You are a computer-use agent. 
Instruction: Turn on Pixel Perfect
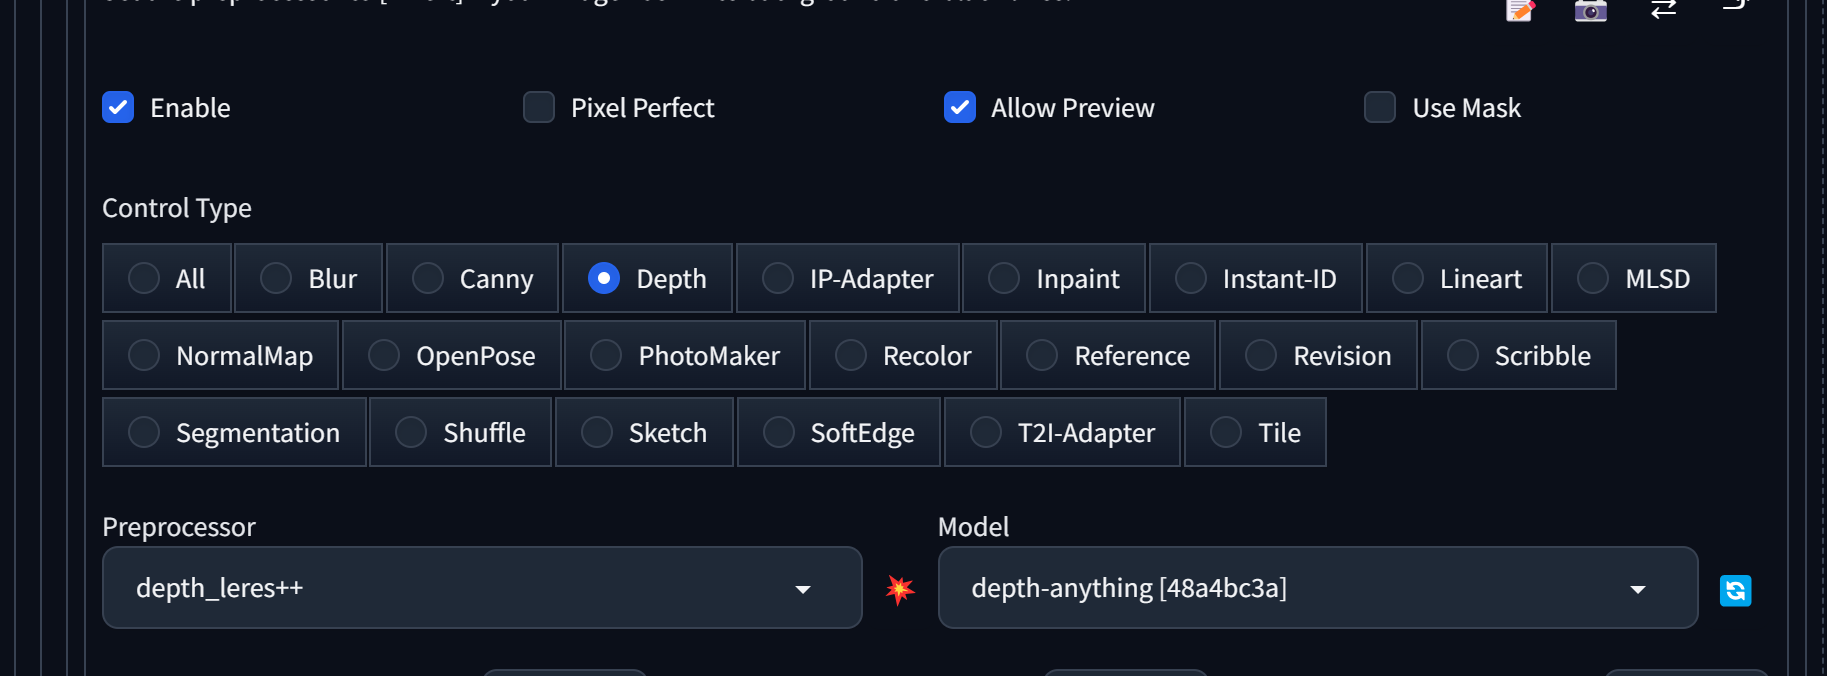coord(539,107)
